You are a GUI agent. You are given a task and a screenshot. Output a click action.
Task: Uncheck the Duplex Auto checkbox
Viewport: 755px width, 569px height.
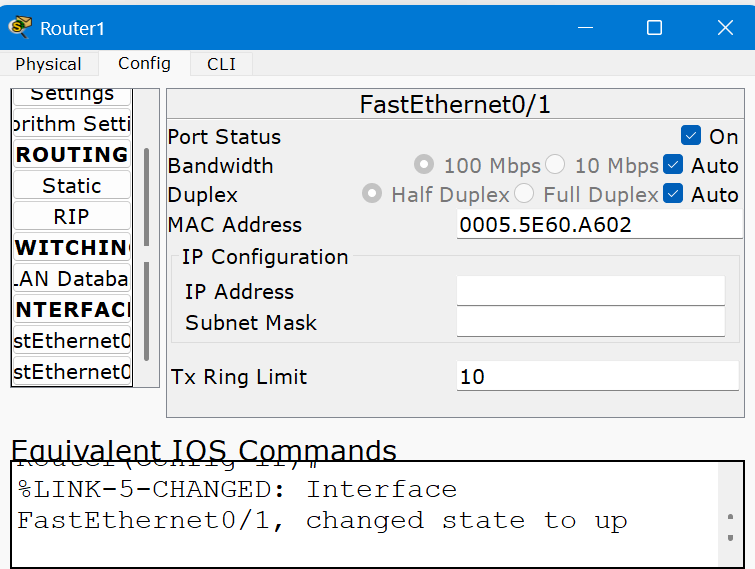click(x=673, y=194)
